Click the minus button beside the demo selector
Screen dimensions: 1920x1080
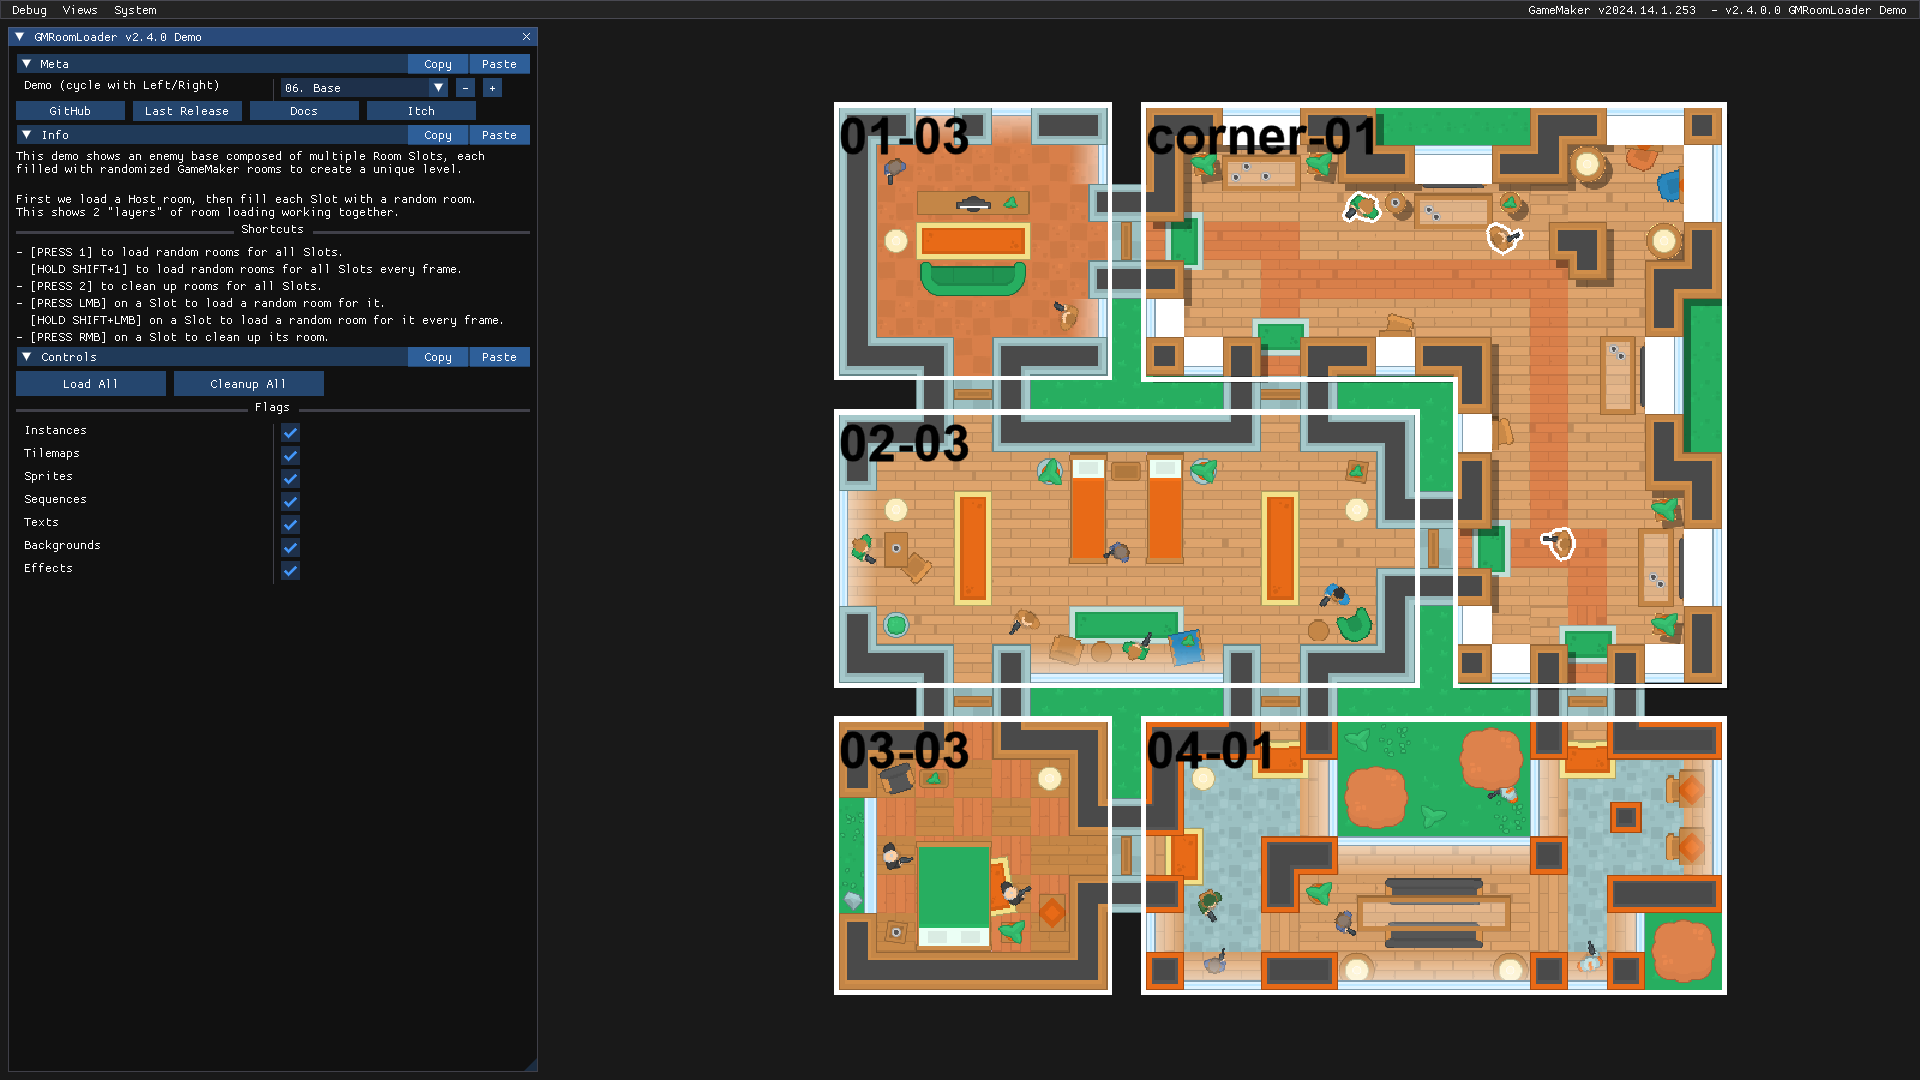(465, 88)
